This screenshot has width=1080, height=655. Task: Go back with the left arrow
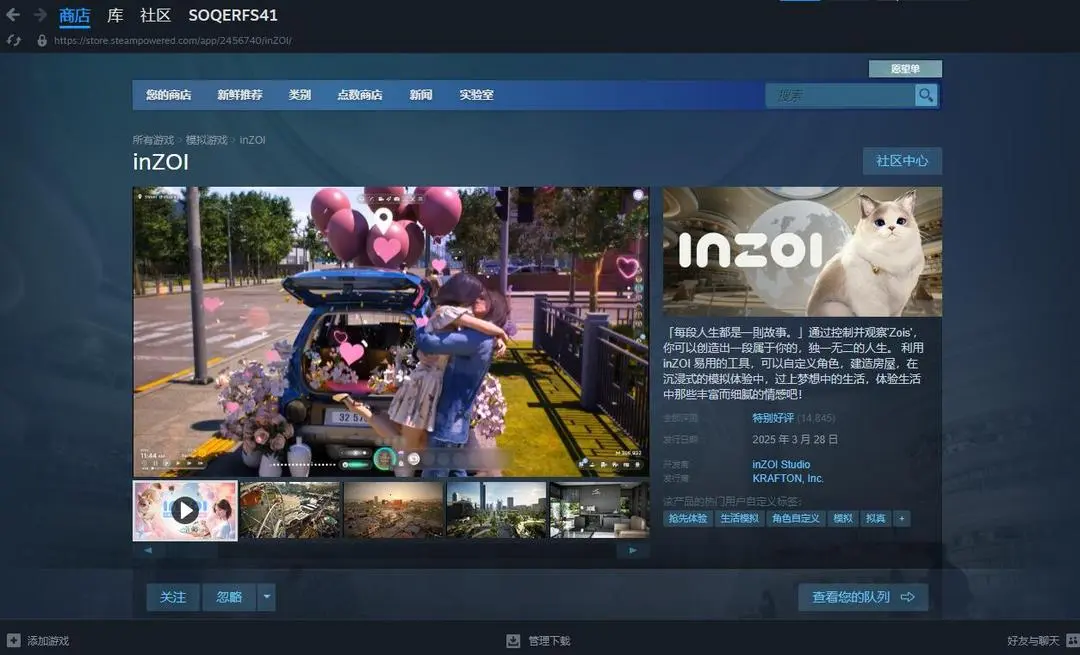coord(13,14)
